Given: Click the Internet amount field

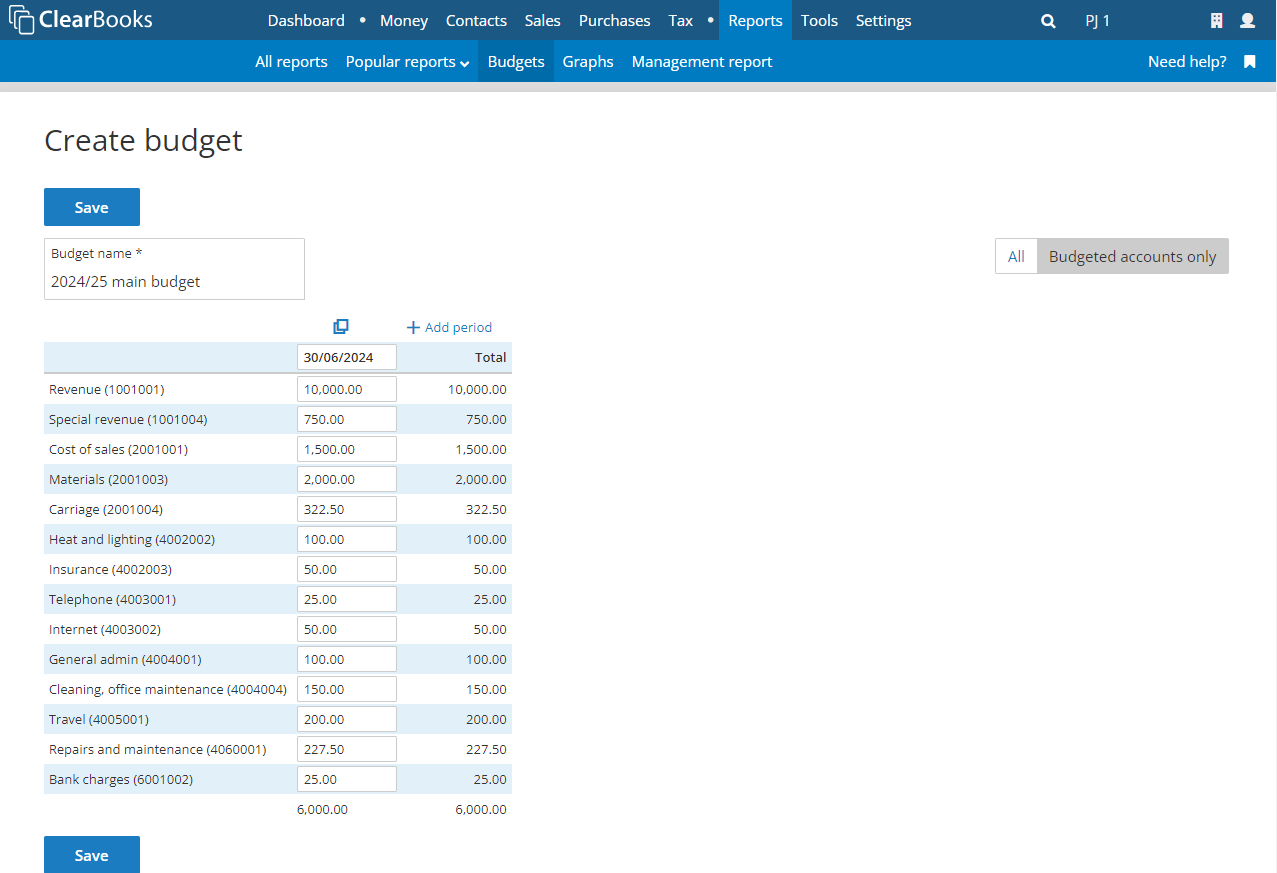Looking at the screenshot, I should click(x=347, y=629).
